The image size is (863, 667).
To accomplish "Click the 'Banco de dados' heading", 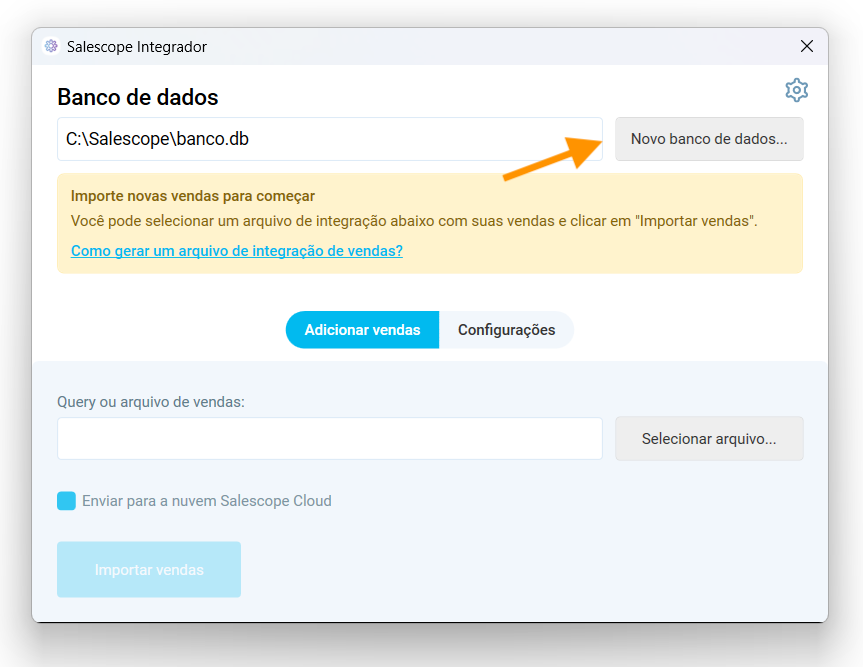I will [x=138, y=97].
